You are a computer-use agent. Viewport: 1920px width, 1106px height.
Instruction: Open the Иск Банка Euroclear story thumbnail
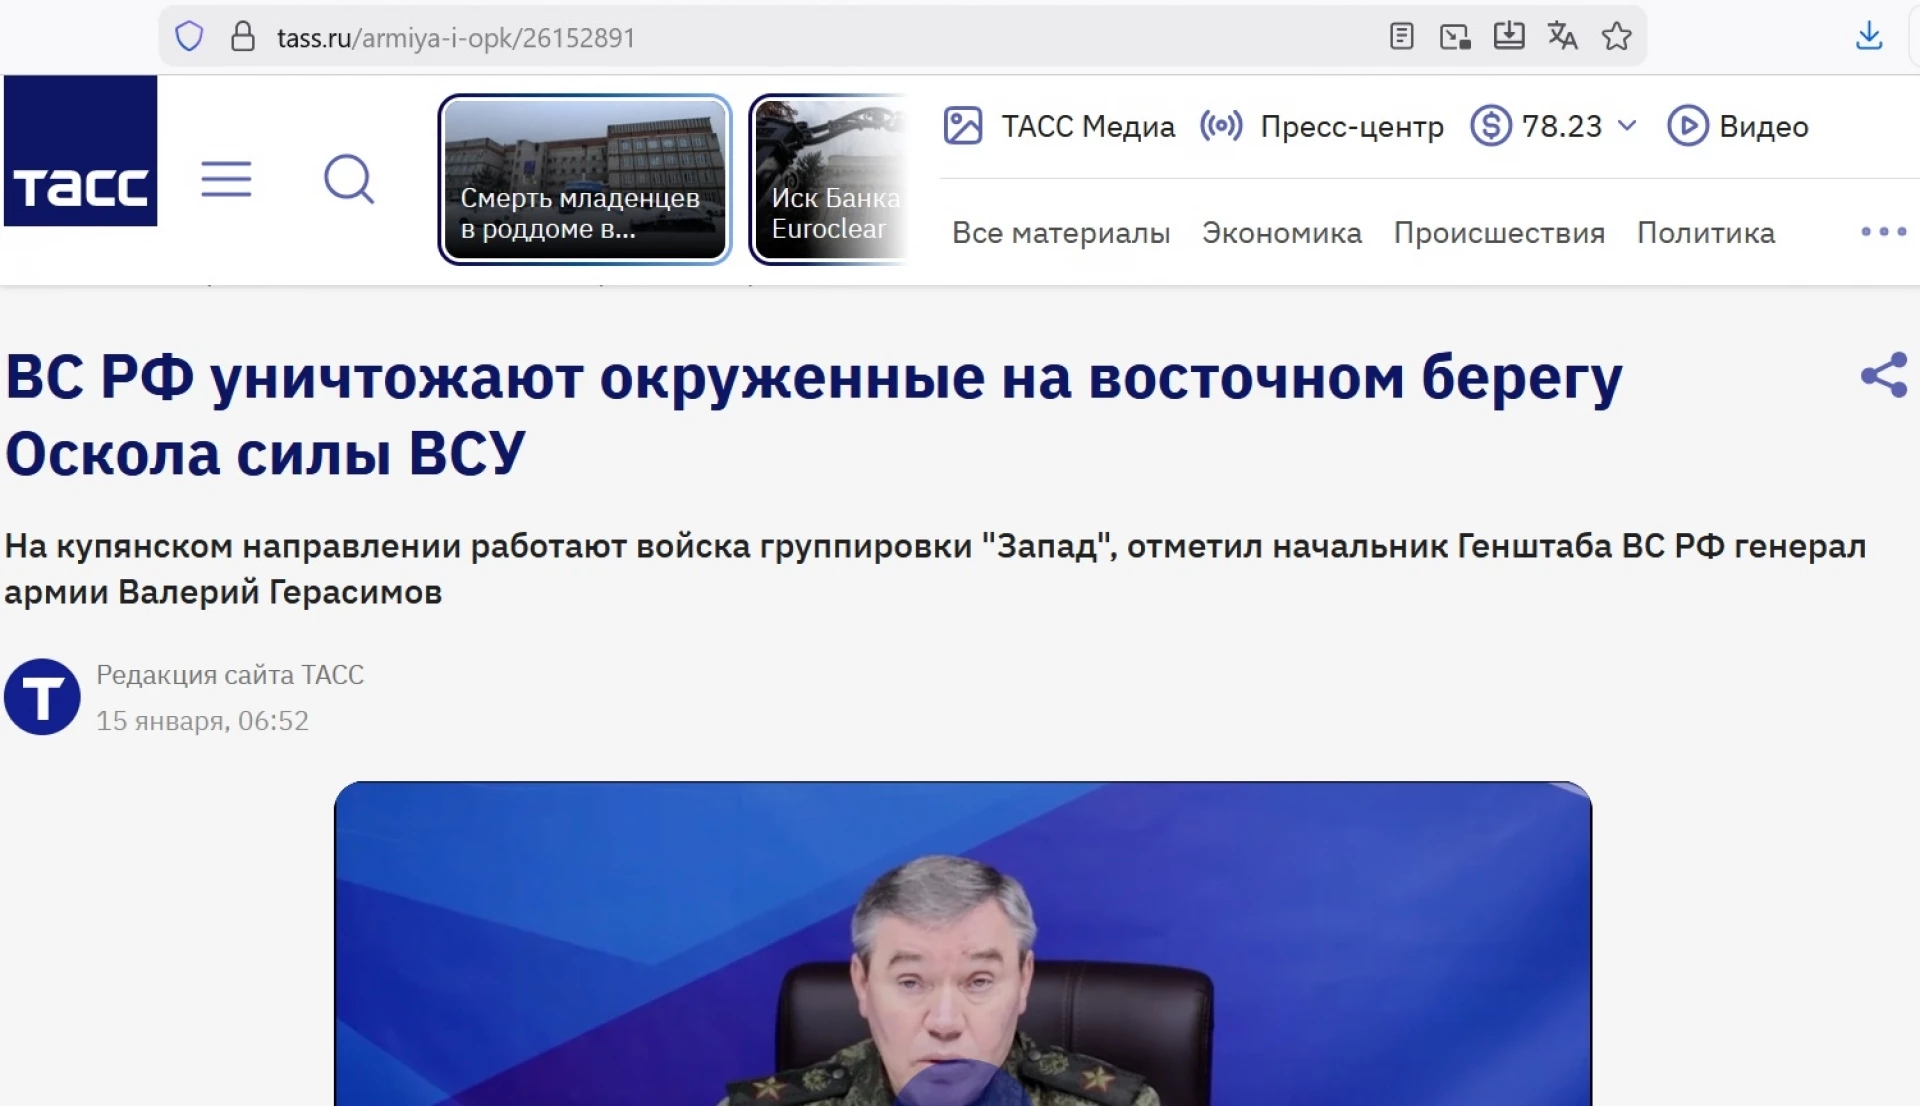[x=829, y=179]
